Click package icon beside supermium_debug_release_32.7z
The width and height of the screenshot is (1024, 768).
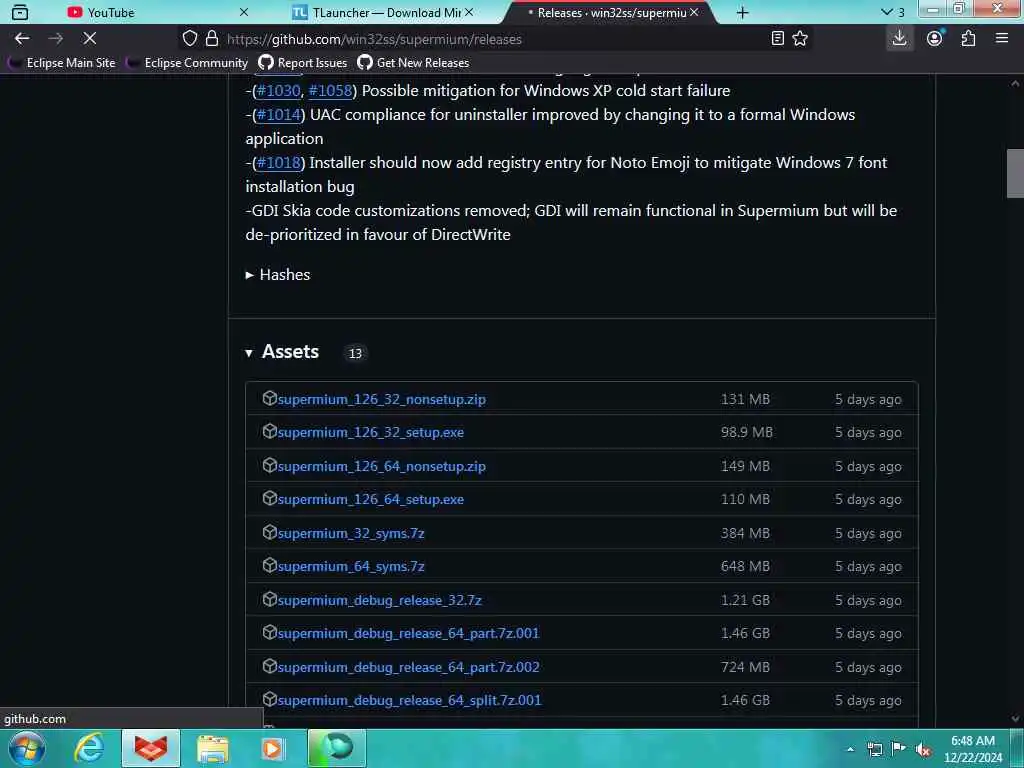tap(269, 599)
